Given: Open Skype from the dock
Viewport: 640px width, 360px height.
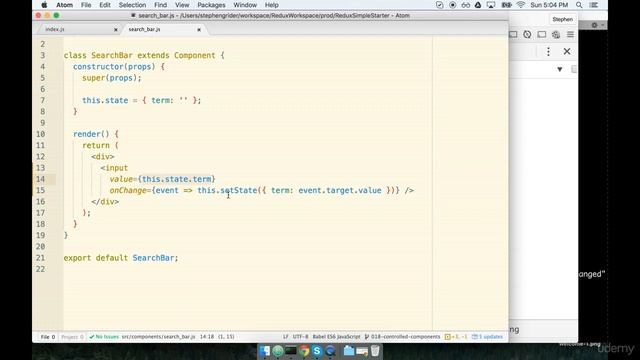Looking at the screenshot, I should click(317, 351).
